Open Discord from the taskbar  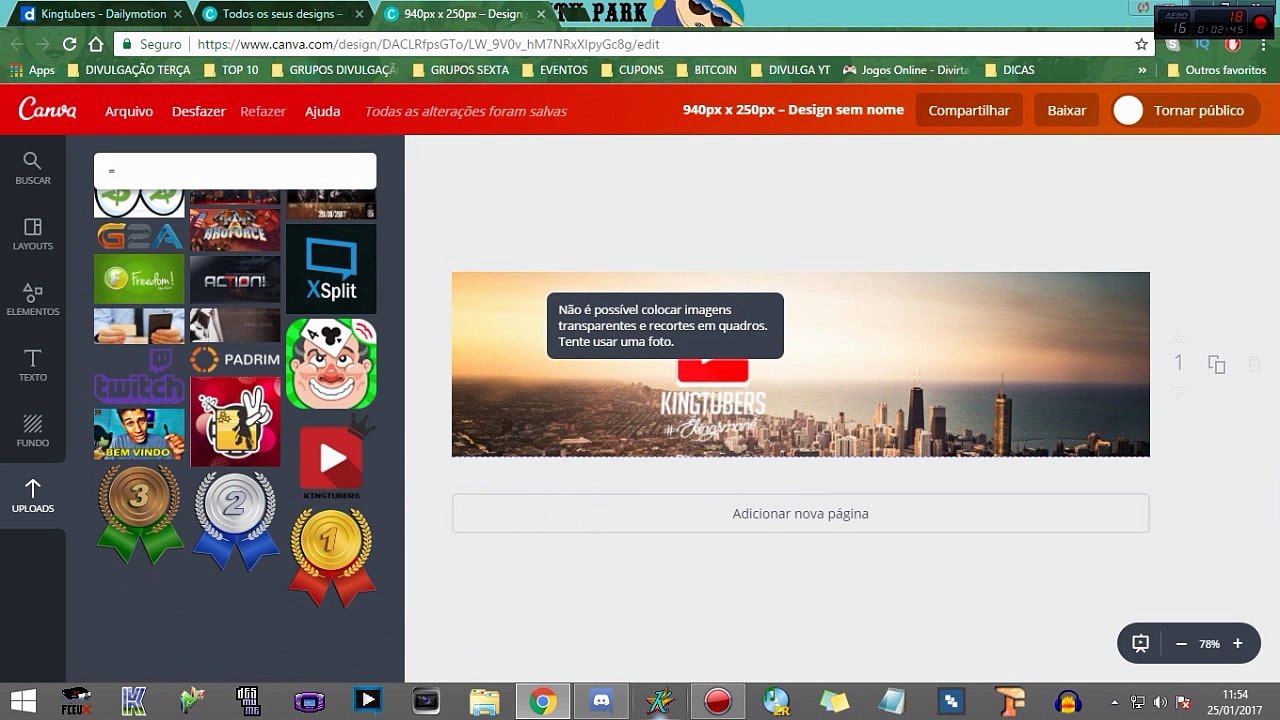coord(602,701)
